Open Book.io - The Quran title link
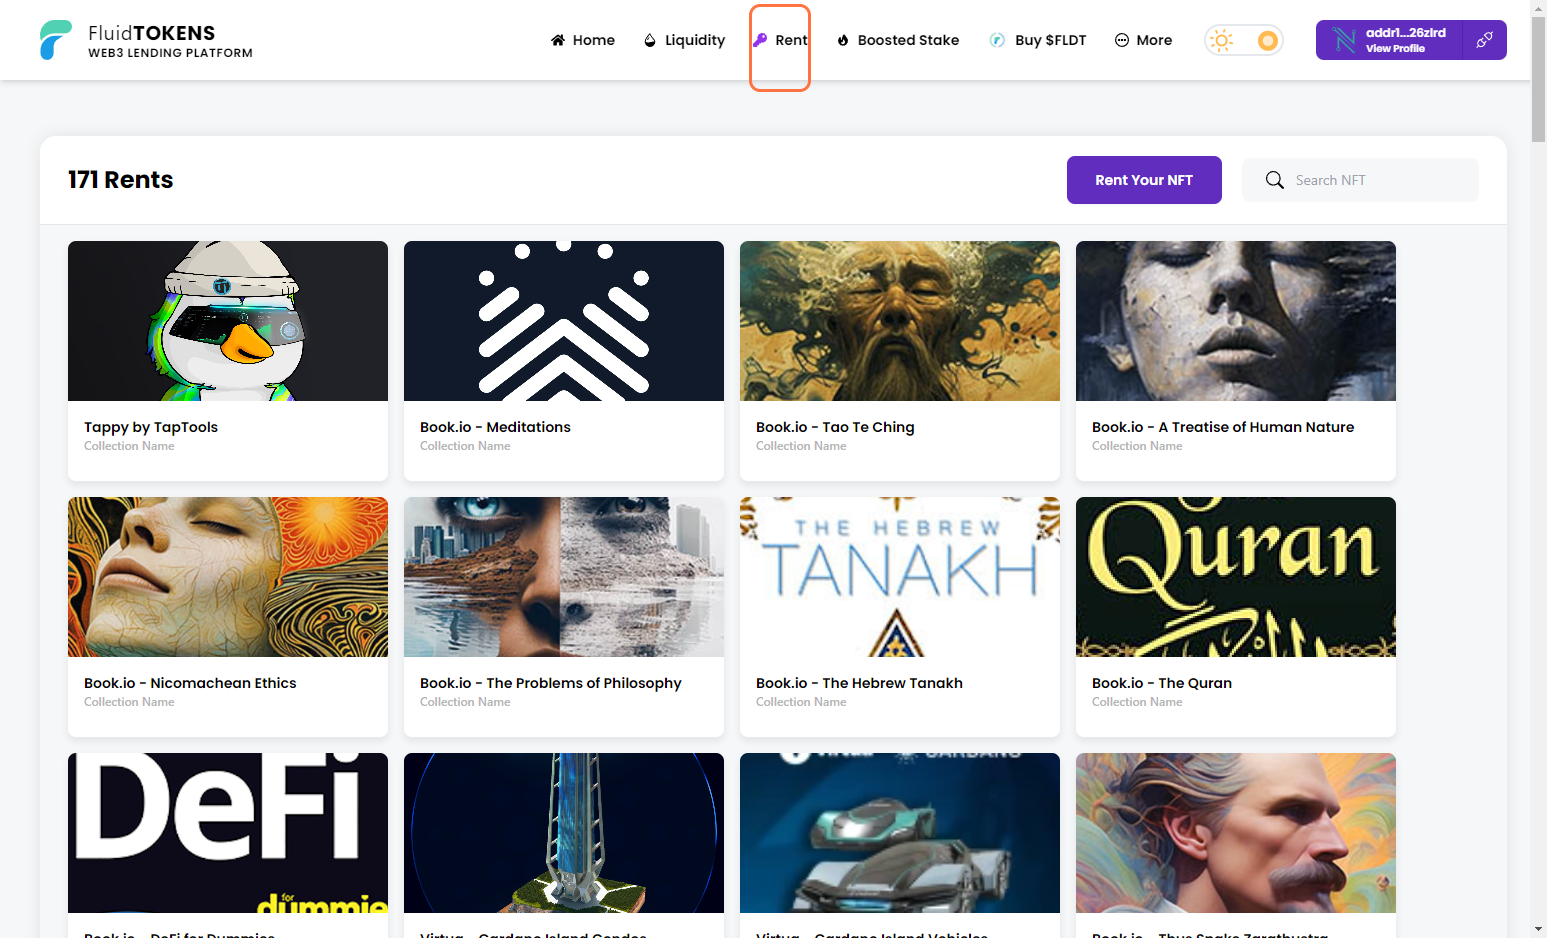The image size is (1547, 938). coord(1161,683)
